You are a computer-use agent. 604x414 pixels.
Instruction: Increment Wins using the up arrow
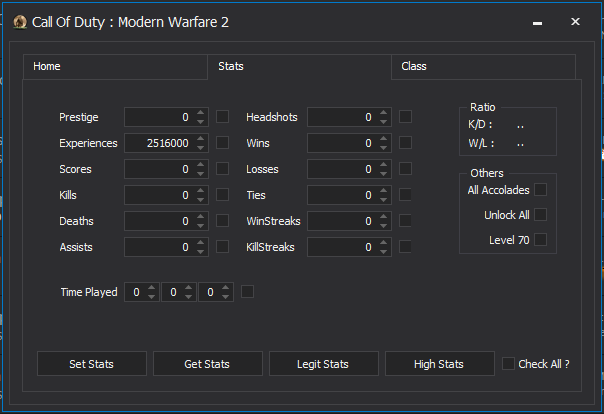(383, 138)
